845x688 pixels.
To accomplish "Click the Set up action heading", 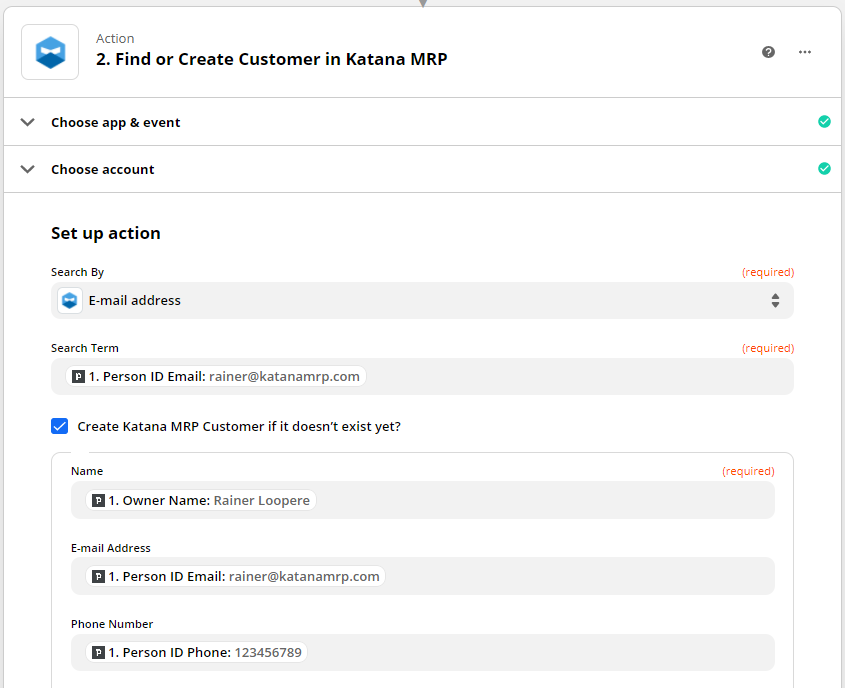I will (106, 233).
